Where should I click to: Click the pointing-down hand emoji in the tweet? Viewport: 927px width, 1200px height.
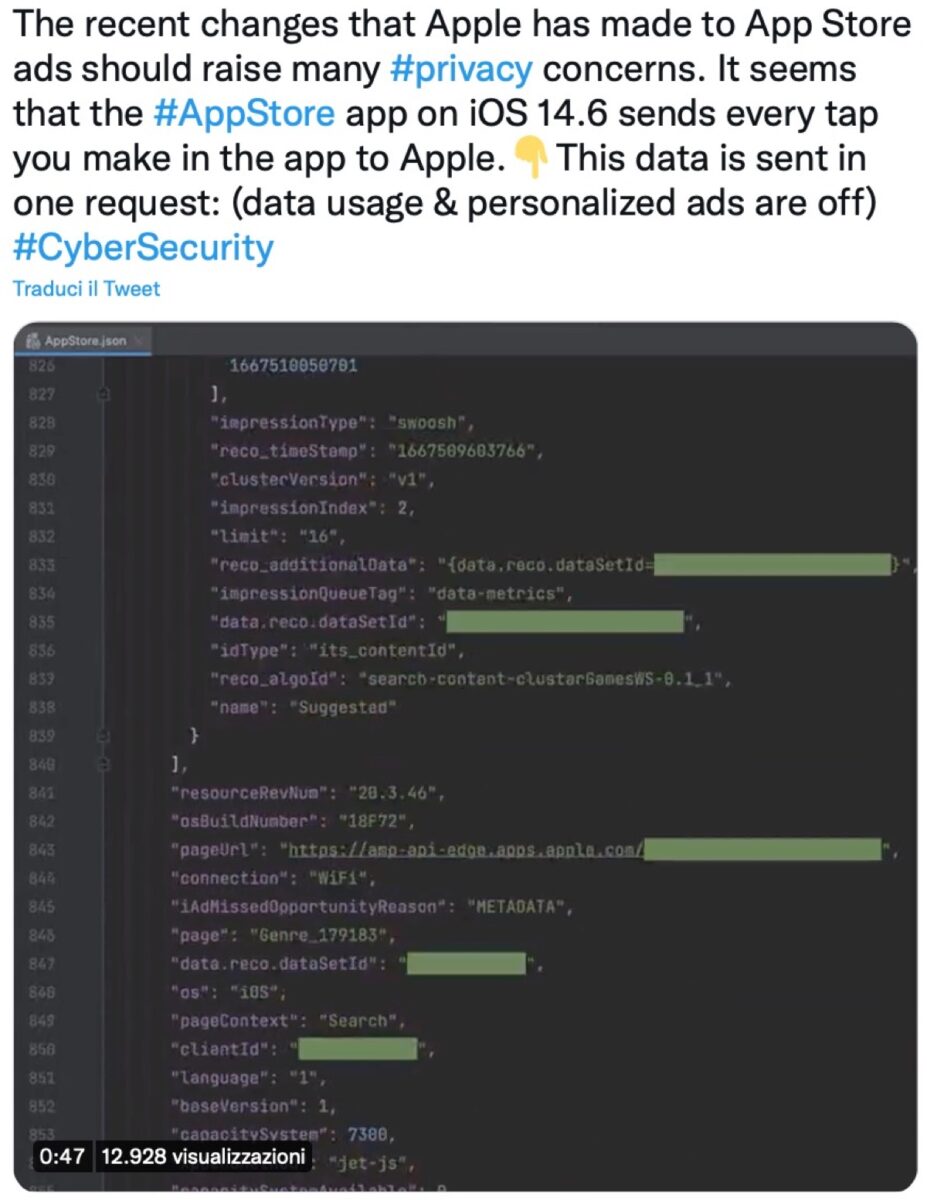click(526, 159)
